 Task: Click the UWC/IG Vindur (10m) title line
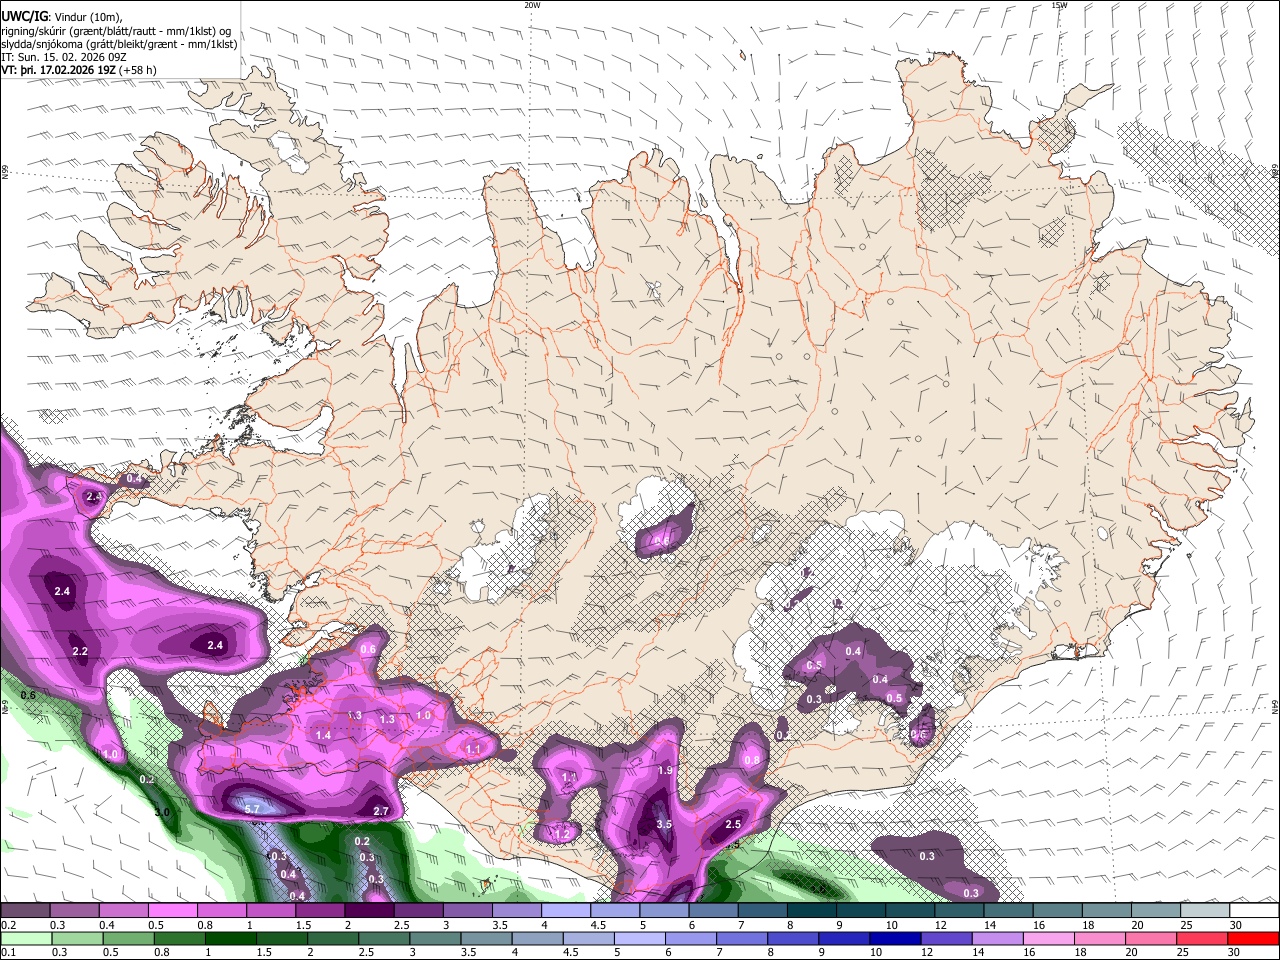tap(61, 17)
